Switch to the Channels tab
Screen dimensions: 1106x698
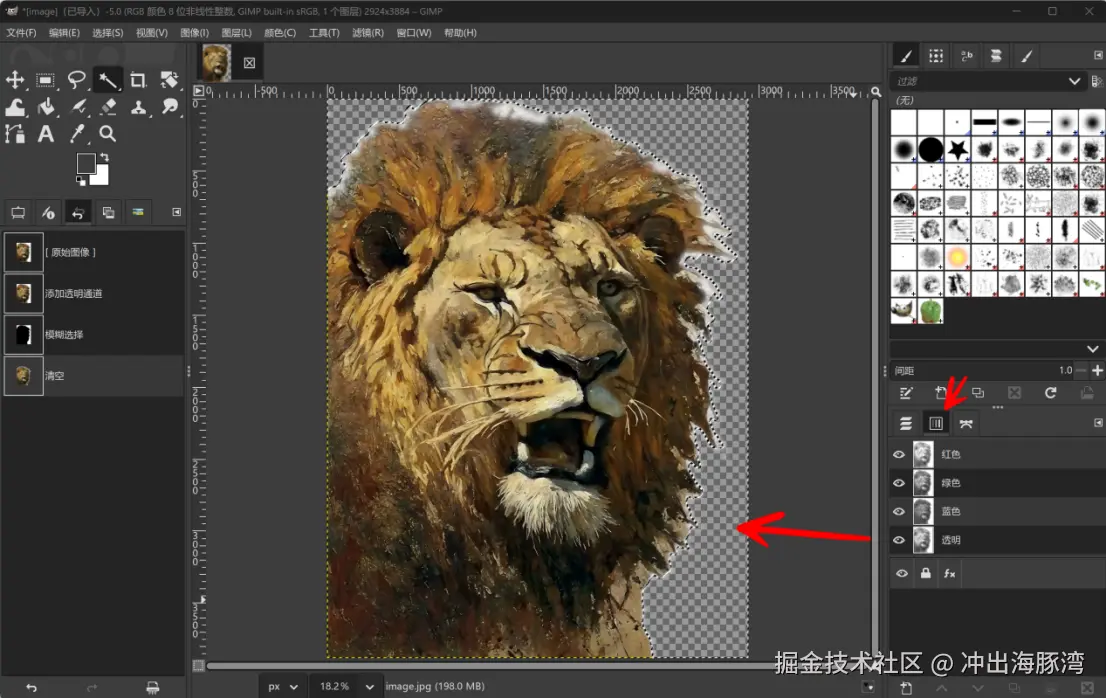[x=936, y=423]
